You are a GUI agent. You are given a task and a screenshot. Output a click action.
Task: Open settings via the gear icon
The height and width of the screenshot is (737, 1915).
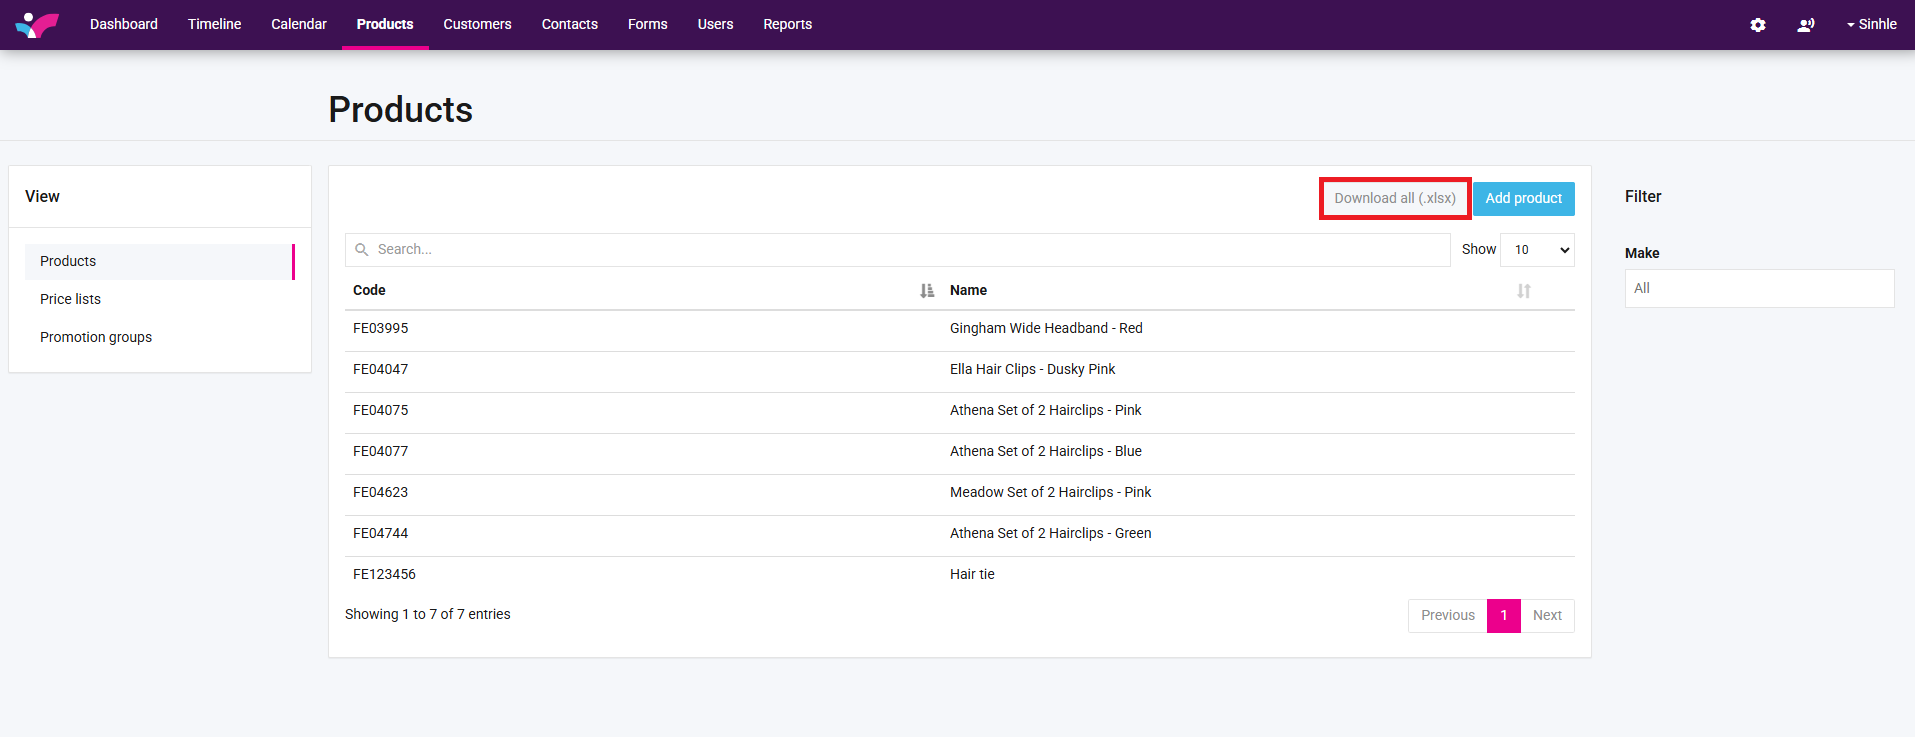tap(1757, 25)
